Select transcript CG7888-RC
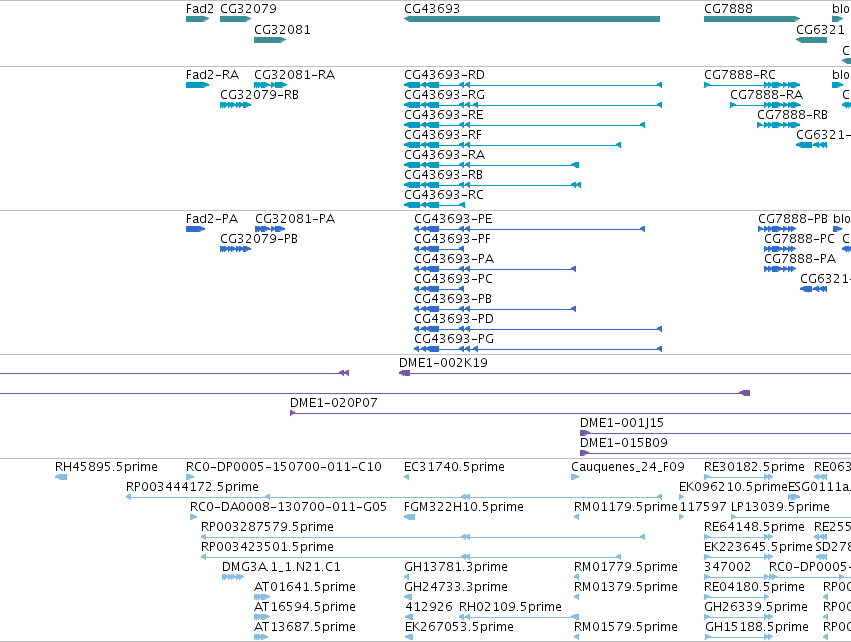Viewport: 851px width, 642px height. click(752, 85)
